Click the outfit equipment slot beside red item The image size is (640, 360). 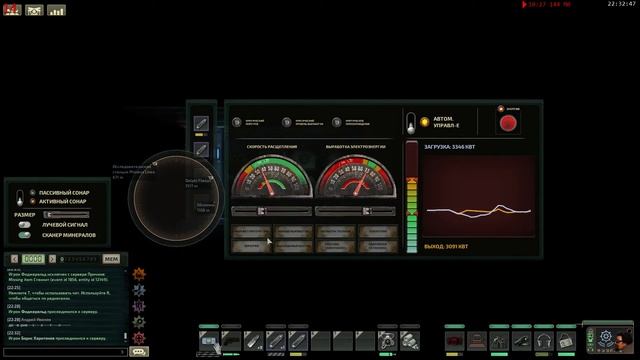tap(477, 341)
